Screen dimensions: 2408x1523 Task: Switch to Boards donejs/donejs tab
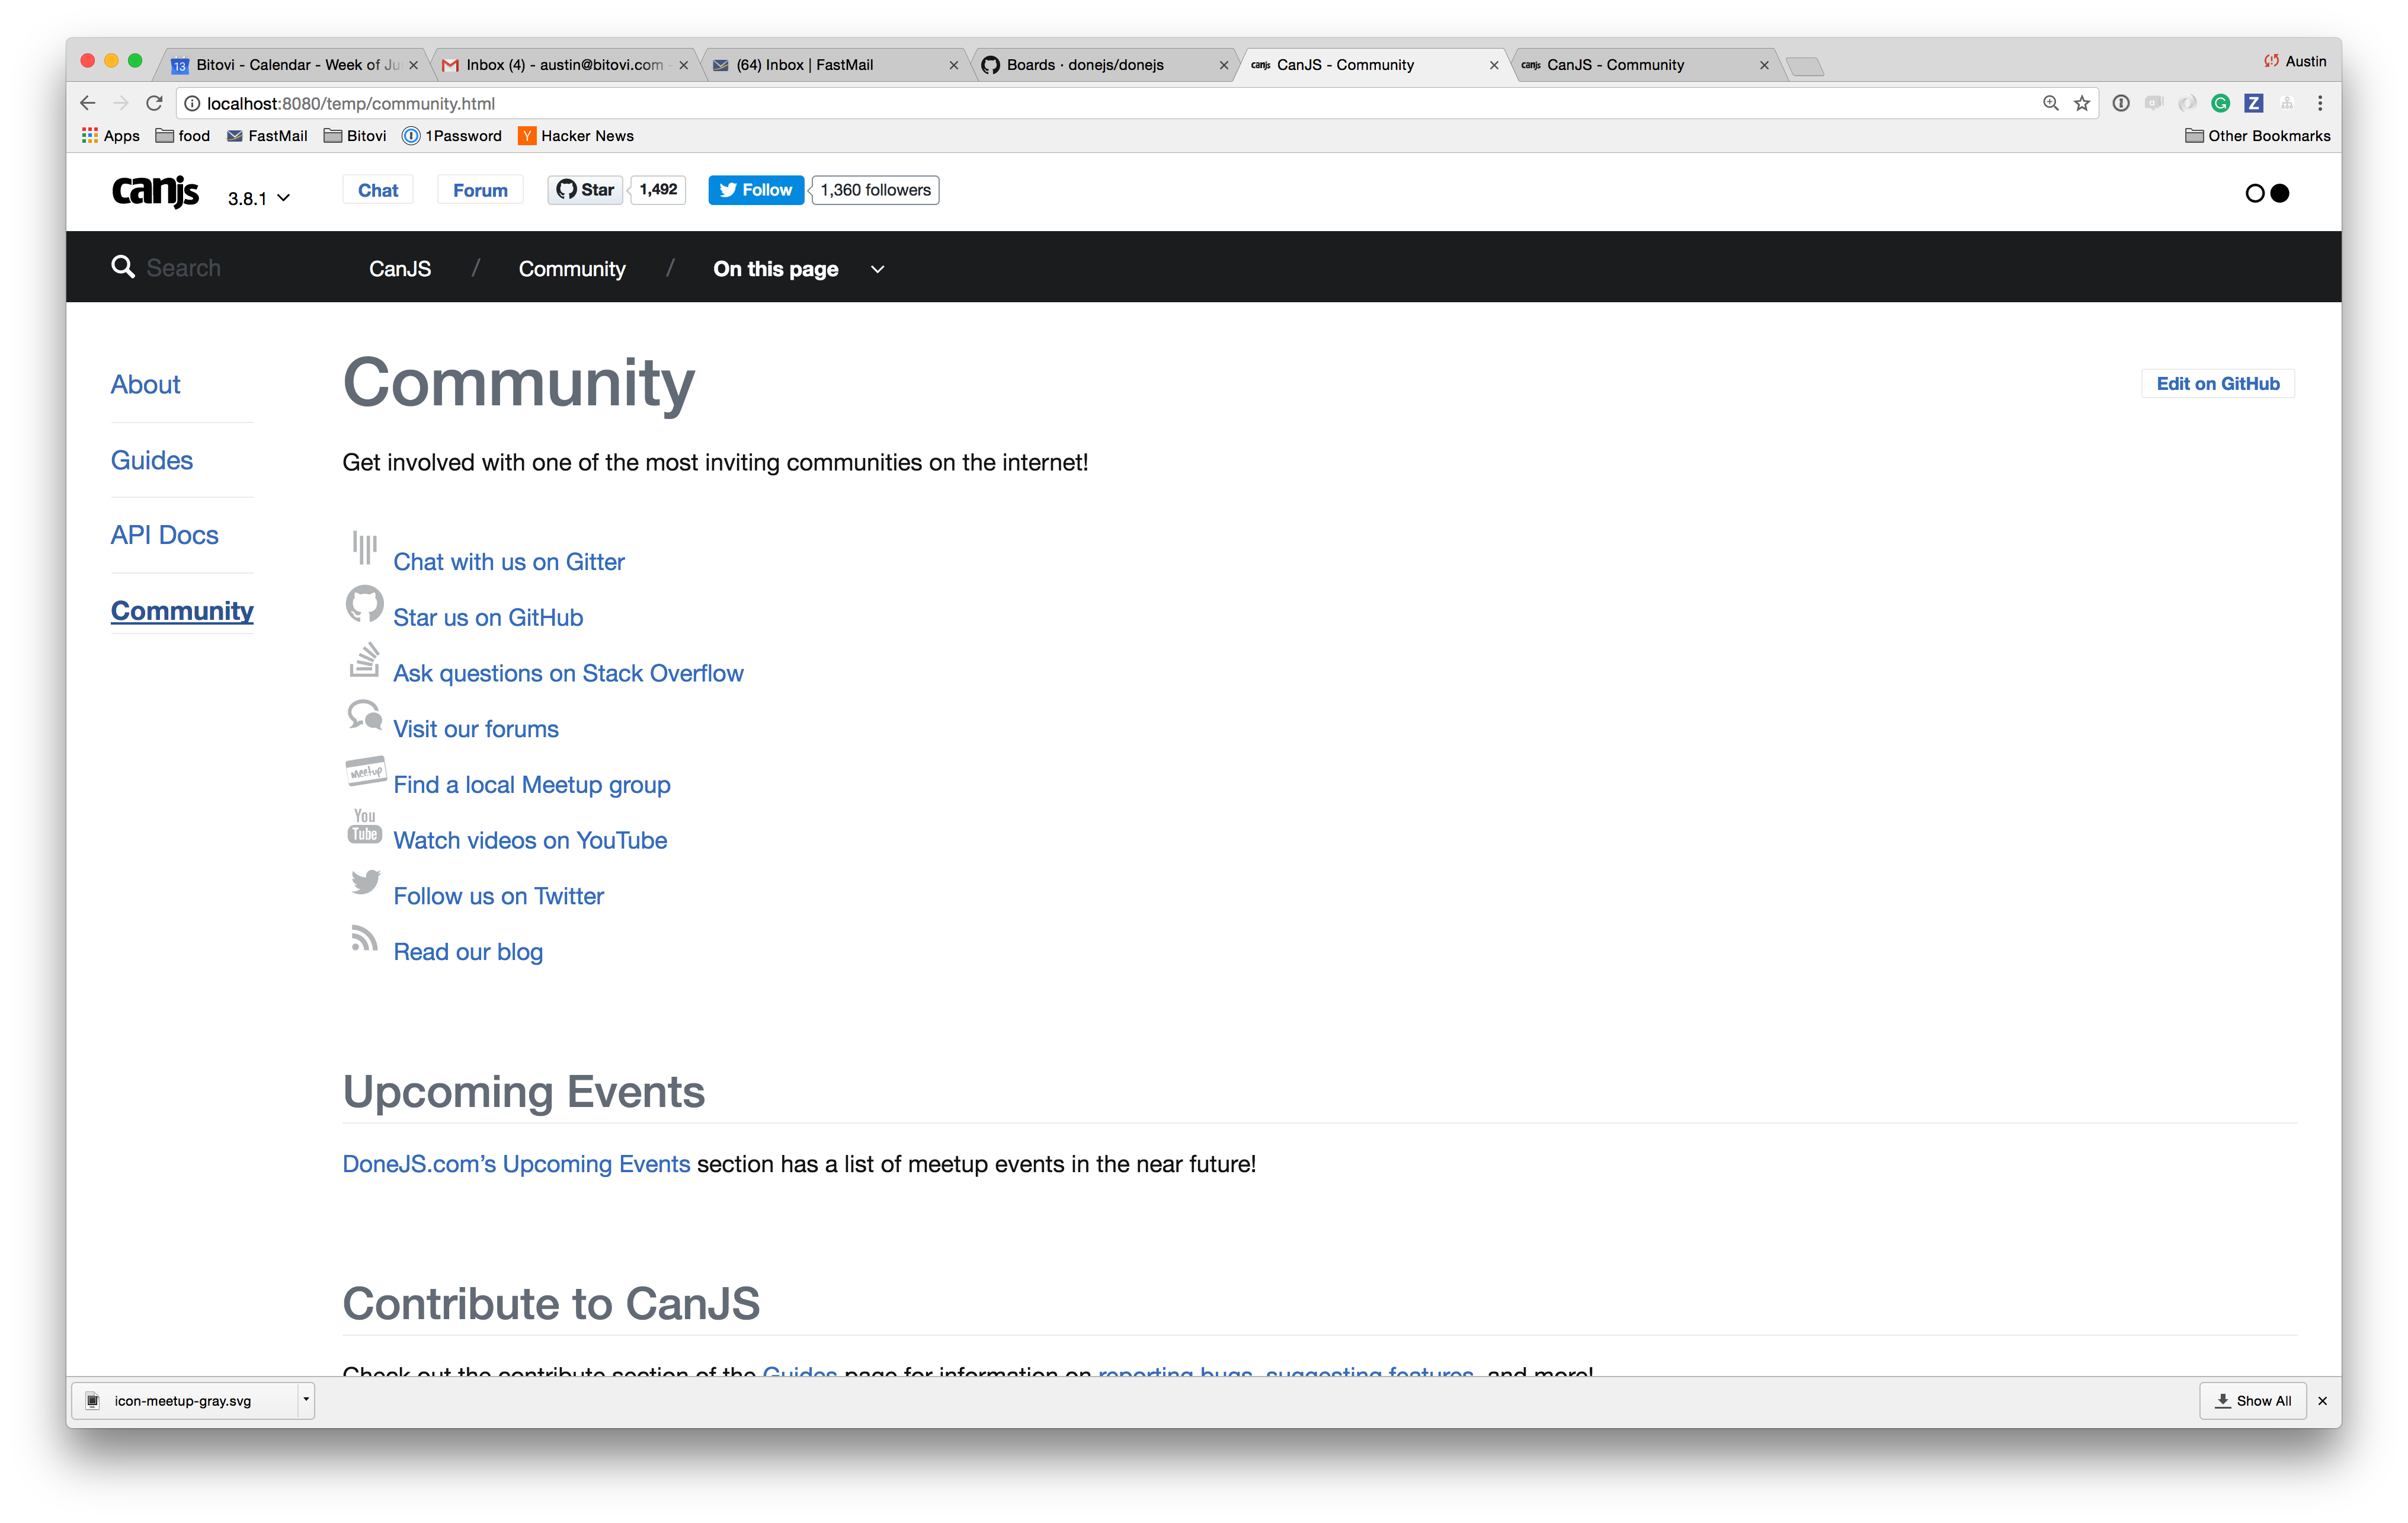tap(1085, 65)
